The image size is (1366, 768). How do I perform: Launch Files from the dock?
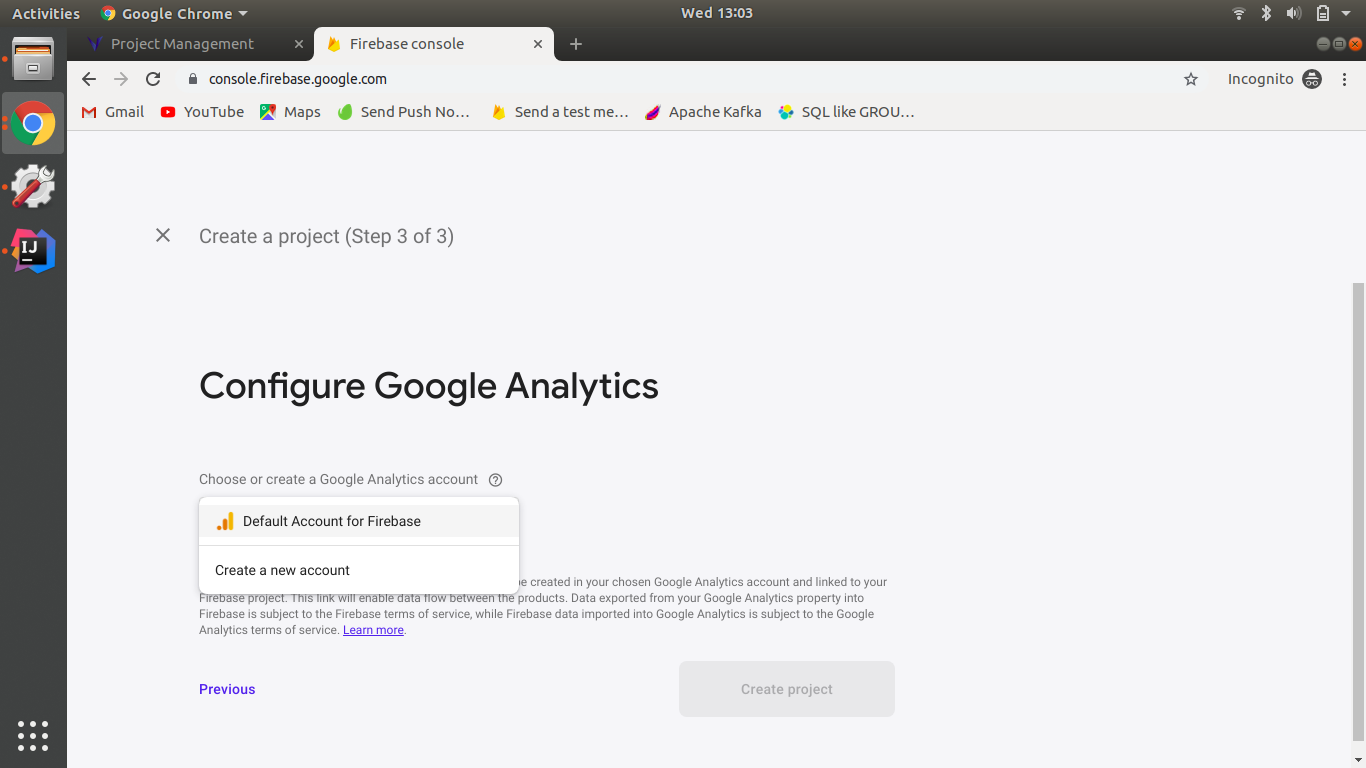(33, 59)
